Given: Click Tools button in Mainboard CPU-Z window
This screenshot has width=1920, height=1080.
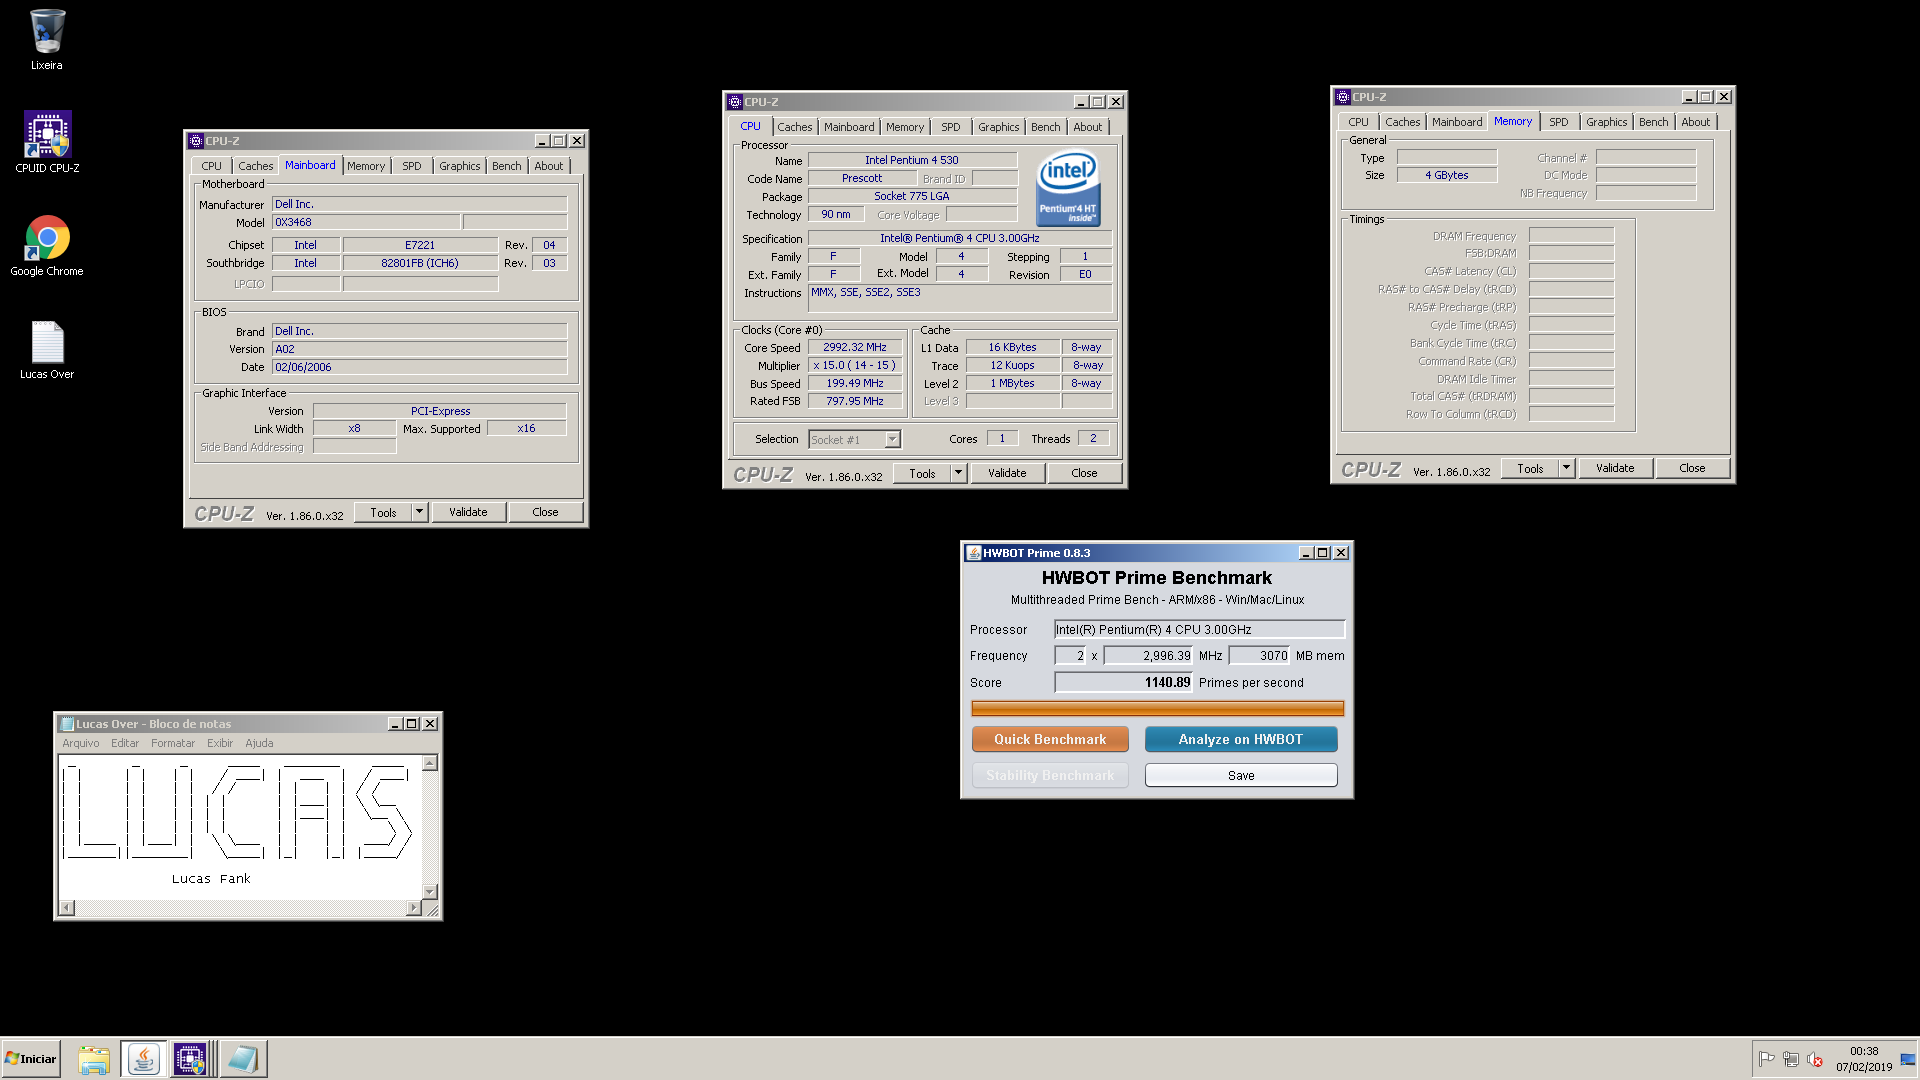Looking at the screenshot, I should (383, 512).
